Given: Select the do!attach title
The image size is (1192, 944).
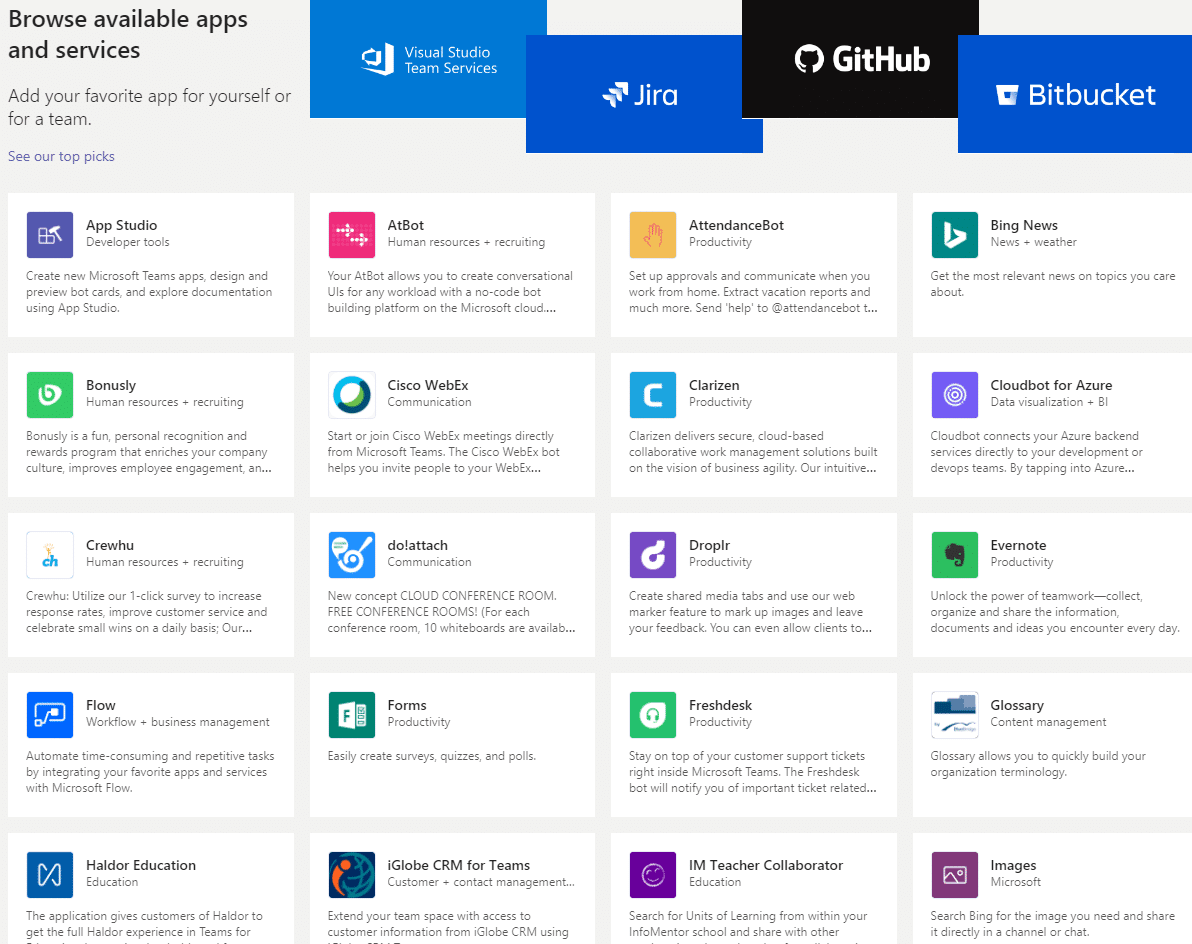Looking at the screenshot, I should (417, 545).
